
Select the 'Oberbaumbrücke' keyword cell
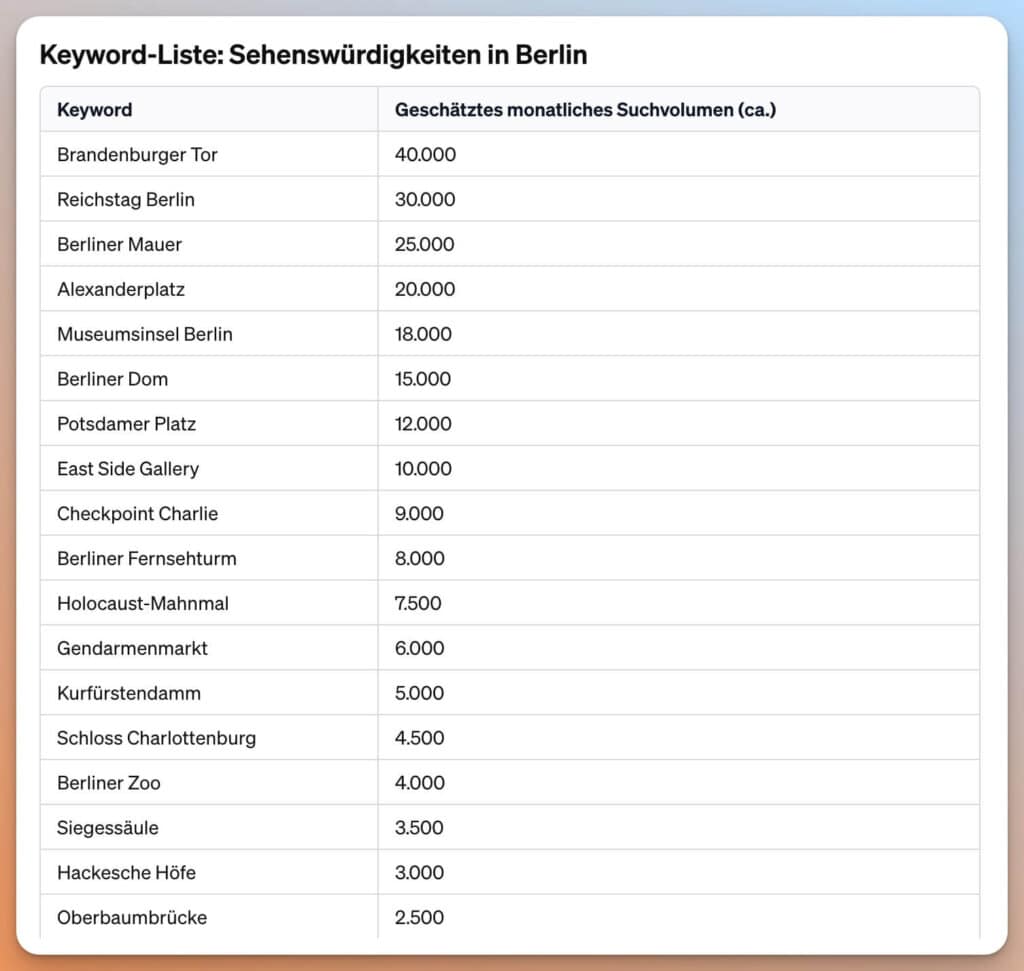(x=132, y=918)
